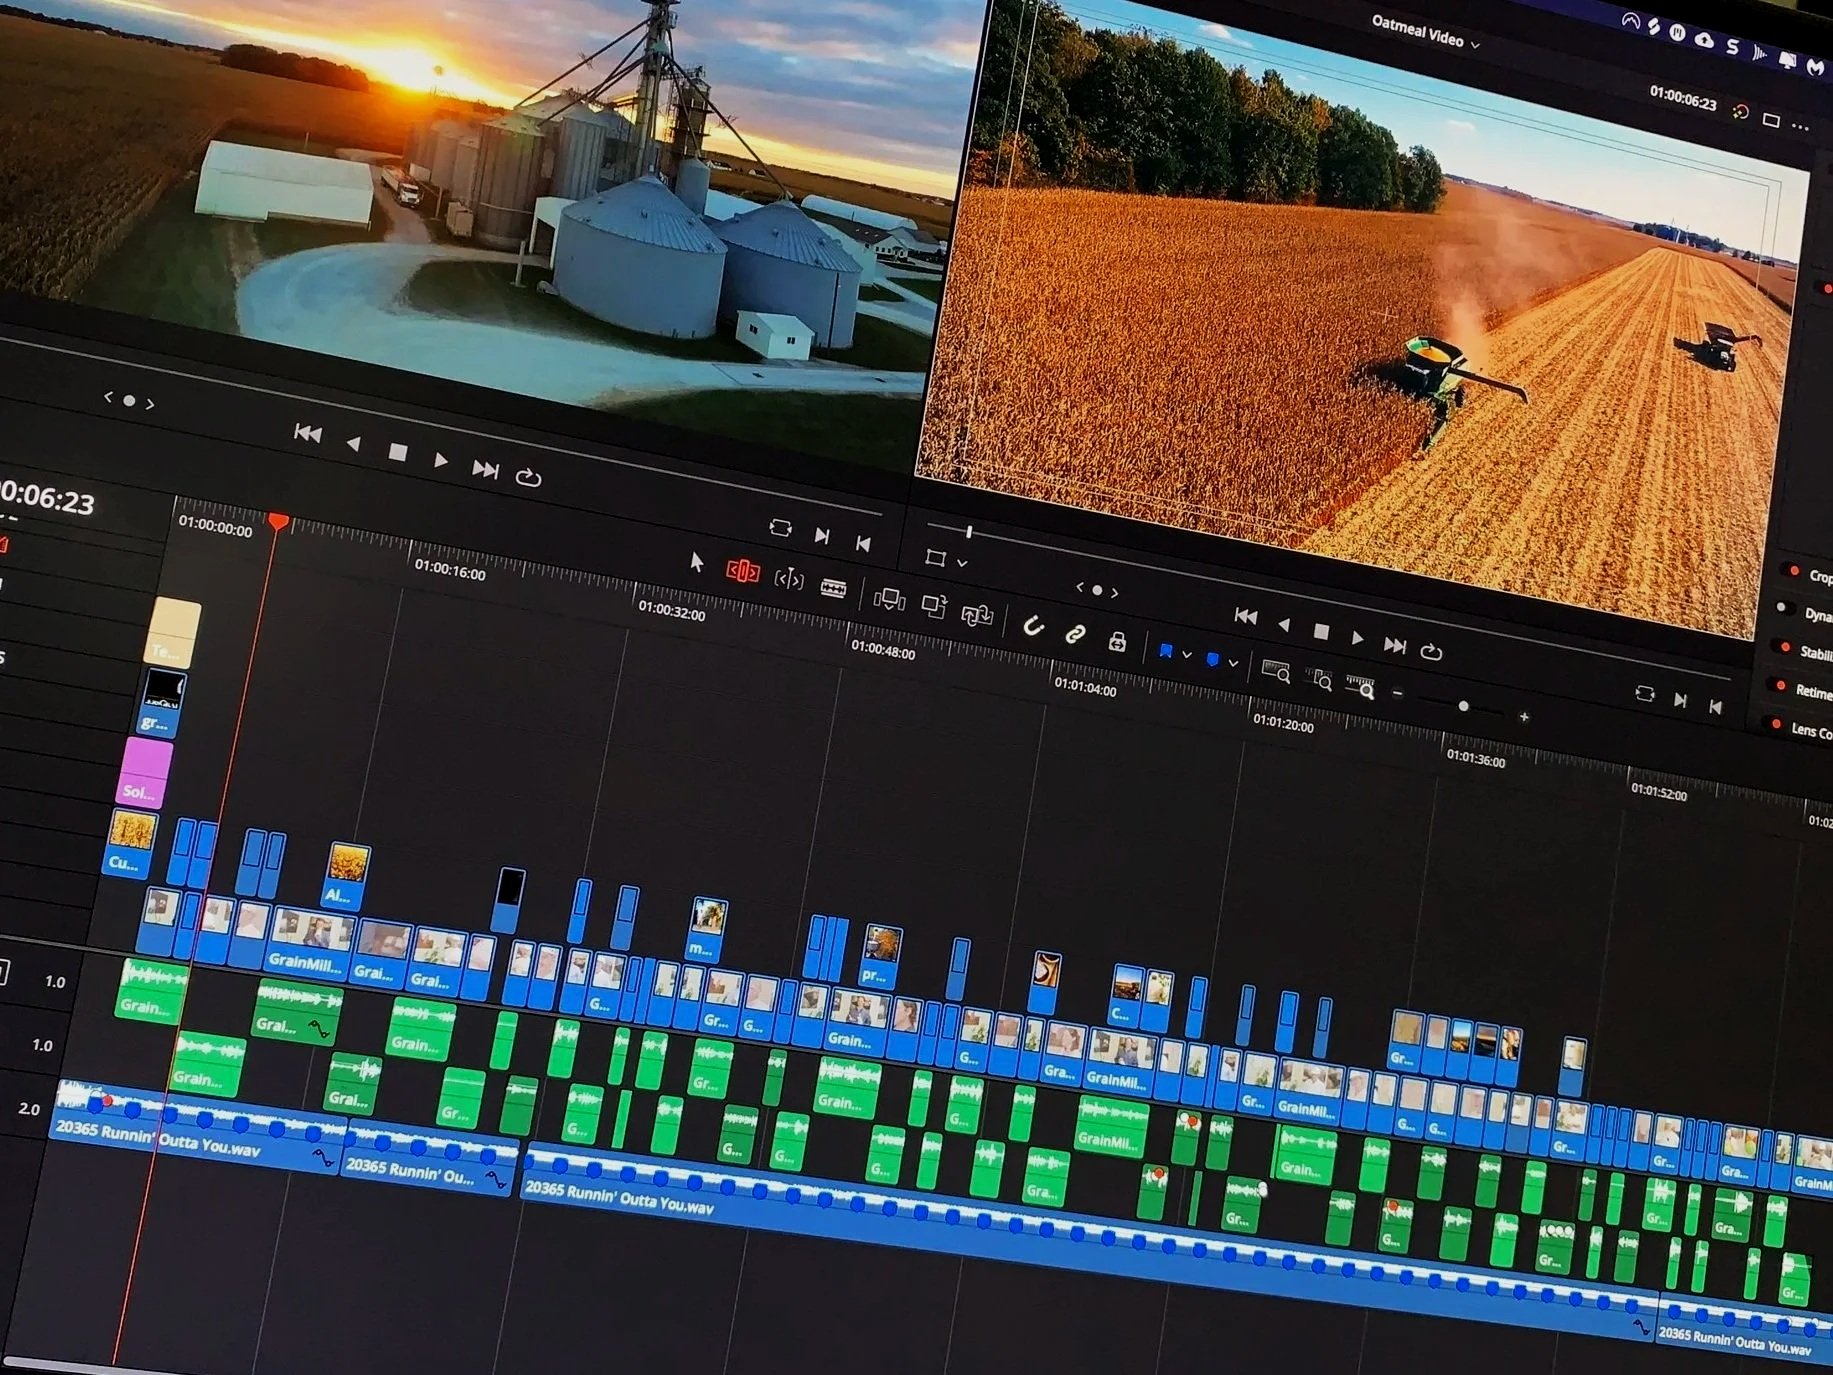Click the cloud upload icon in the menu bar
Viewport: 1833px width, 1375px height.
point(1704,40)
